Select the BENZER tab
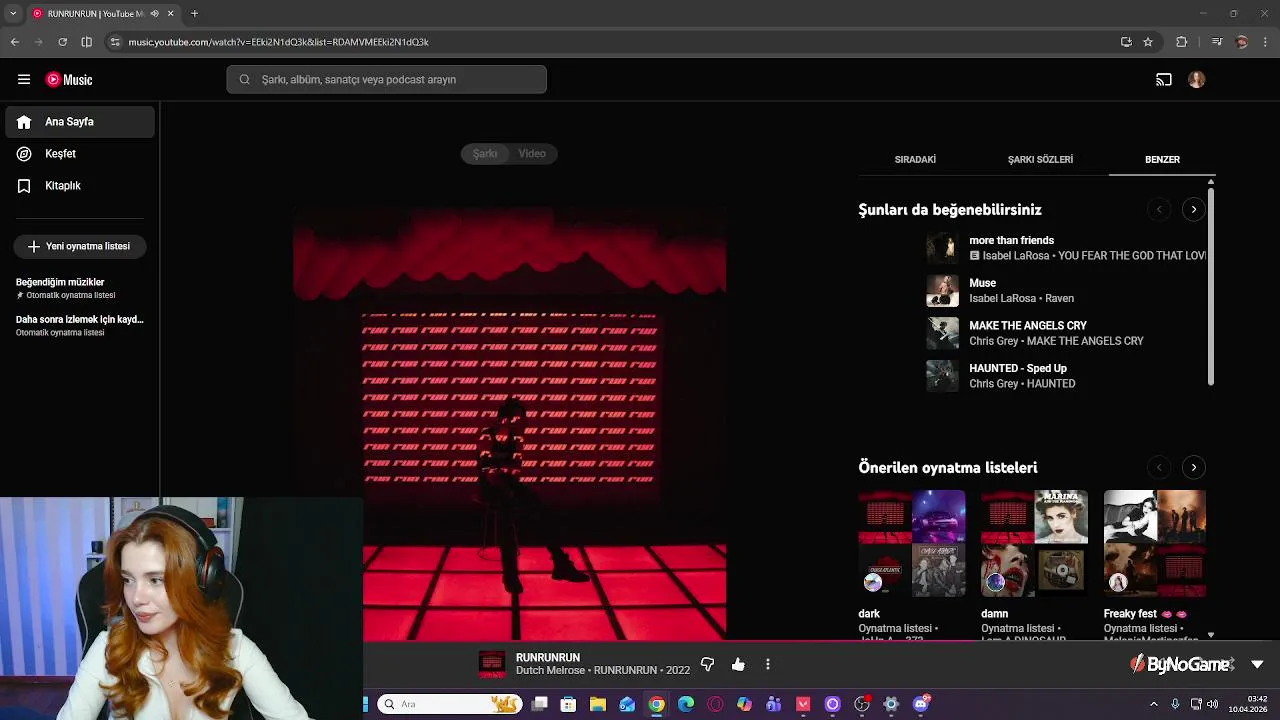 point(1162,159)
